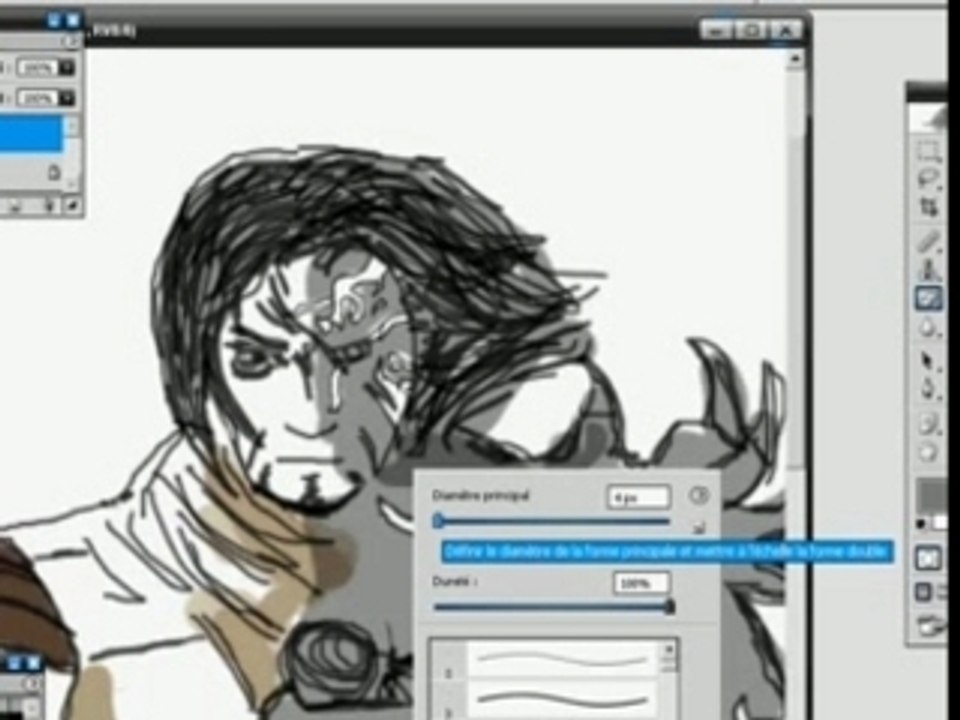This screenshot has width=960, height=720.
Task: Click the Dureté slider handle
Action: point(670,607)
